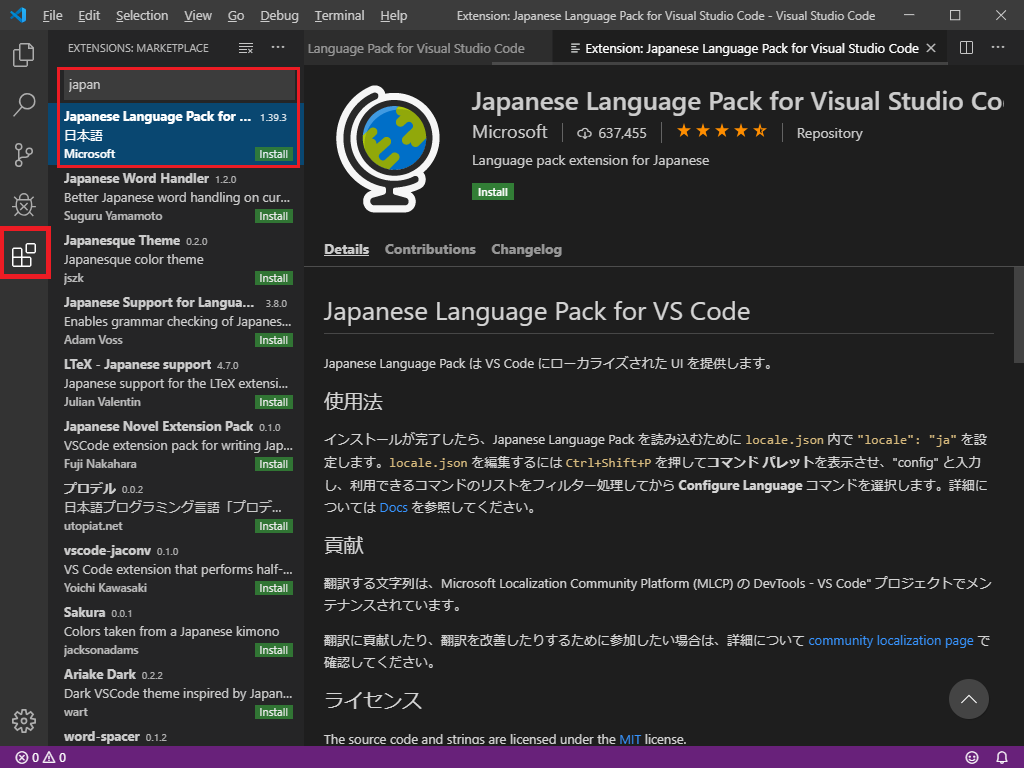Click the download count 637,455
The width and height of the screenshot is (1024, 768).
click(612, 133)
